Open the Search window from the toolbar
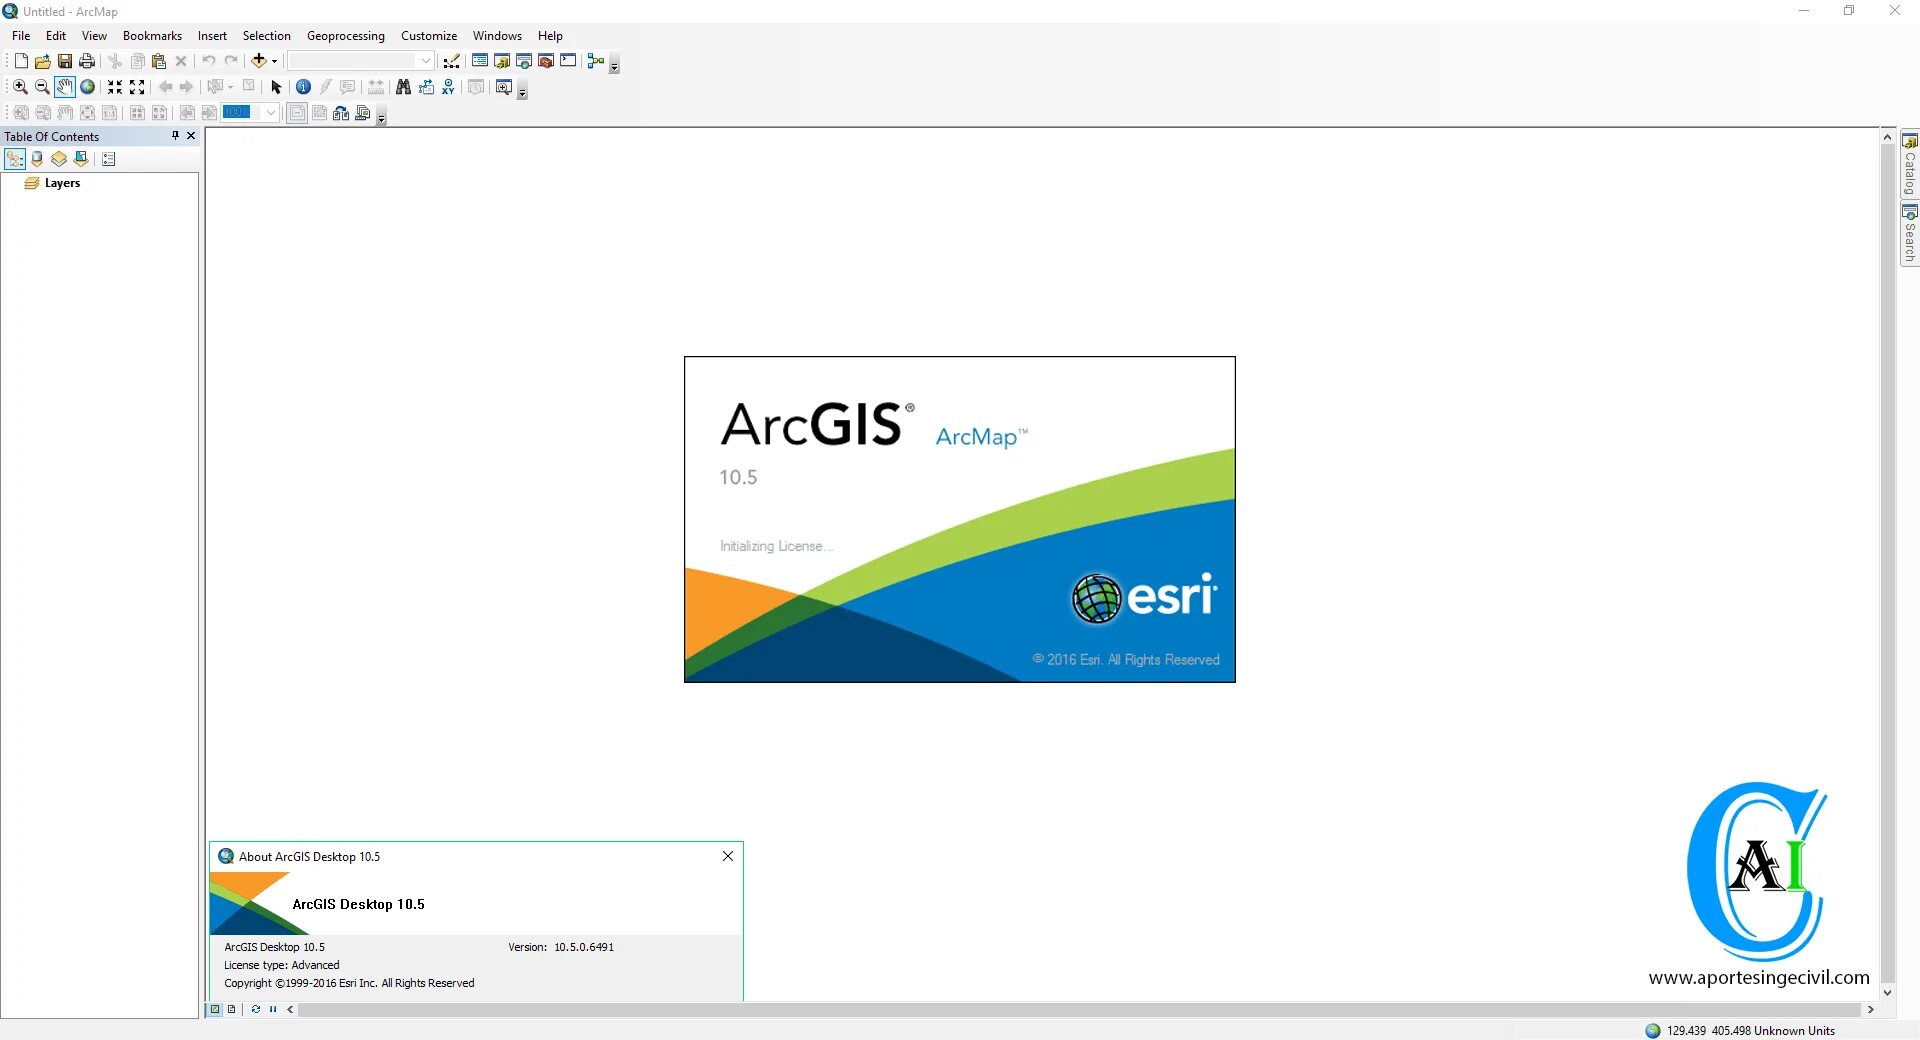The image size is (1920, 1040). coord(524,61)
